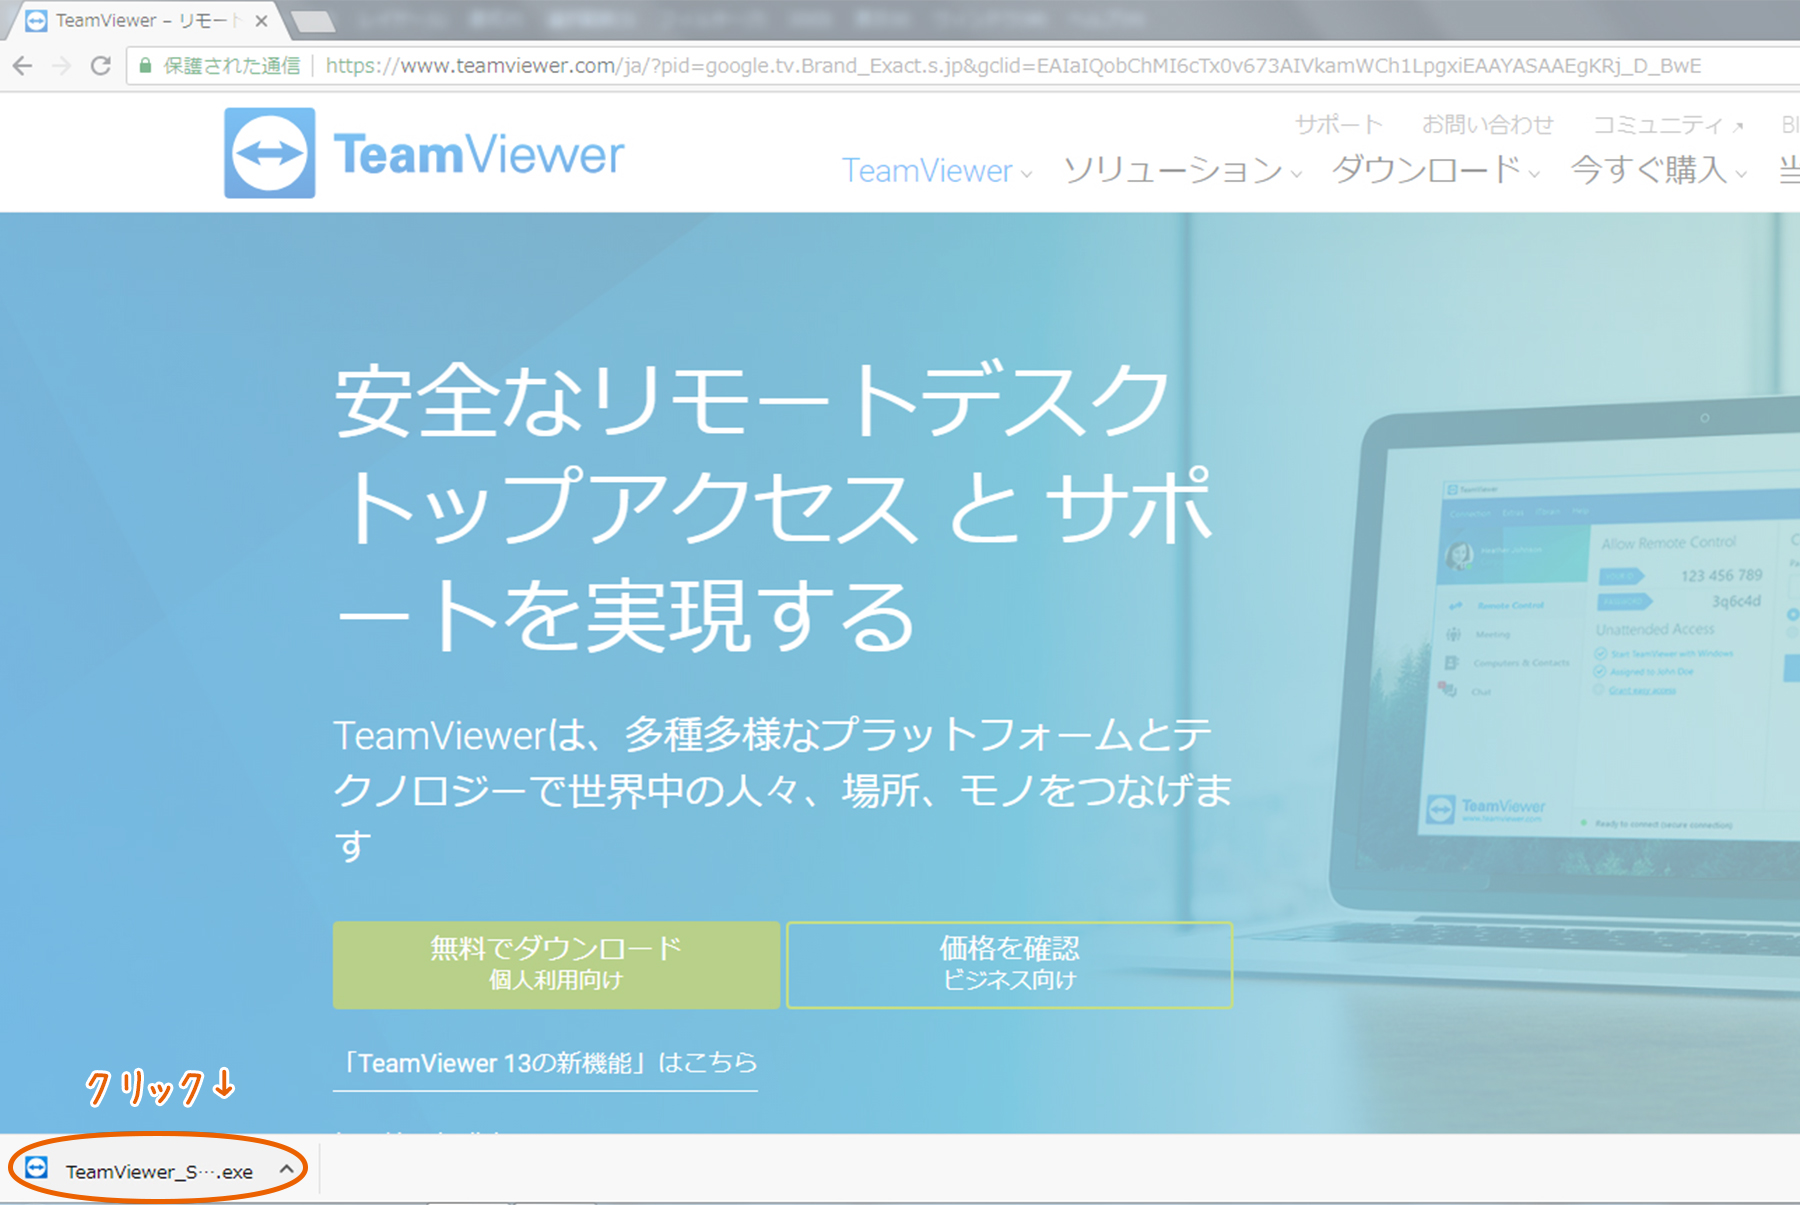This screenshot has width=1800, height=1205.
Task: Click the browser forward arrow
Action: point(62,66)
